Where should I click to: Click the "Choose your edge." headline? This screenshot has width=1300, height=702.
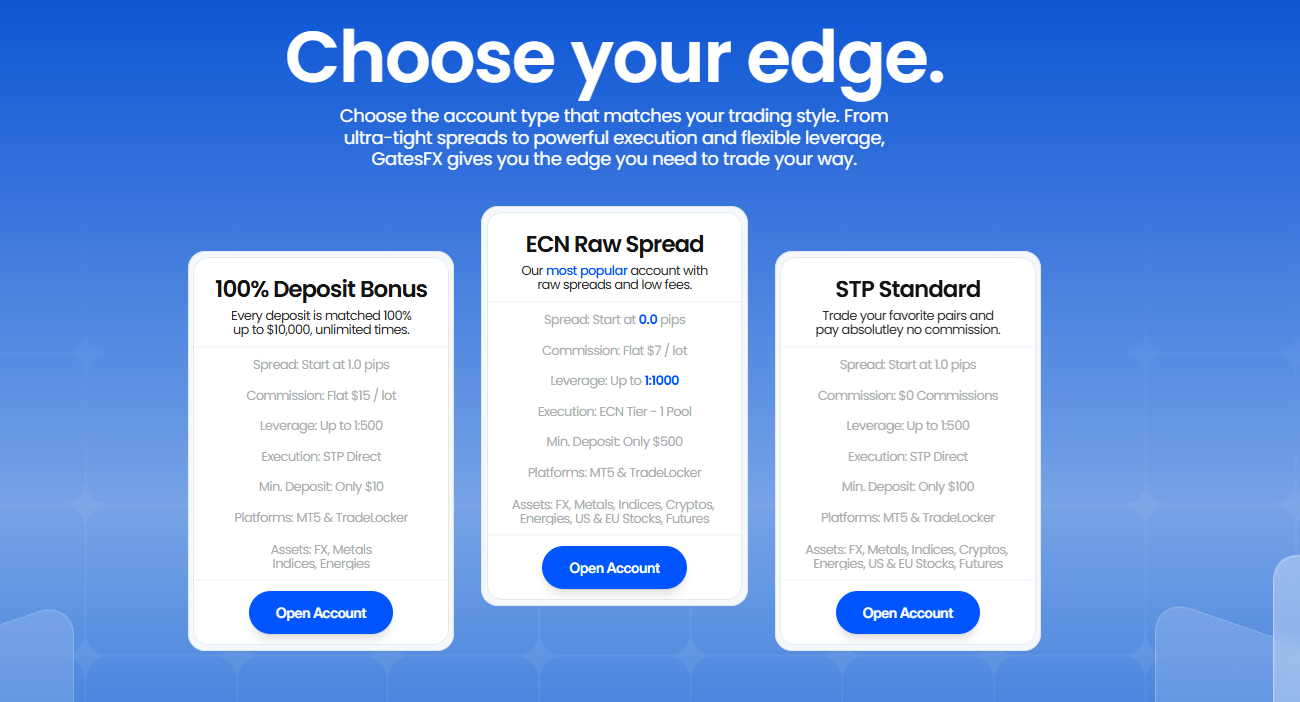pyautogui.click(x=614, y=57)
